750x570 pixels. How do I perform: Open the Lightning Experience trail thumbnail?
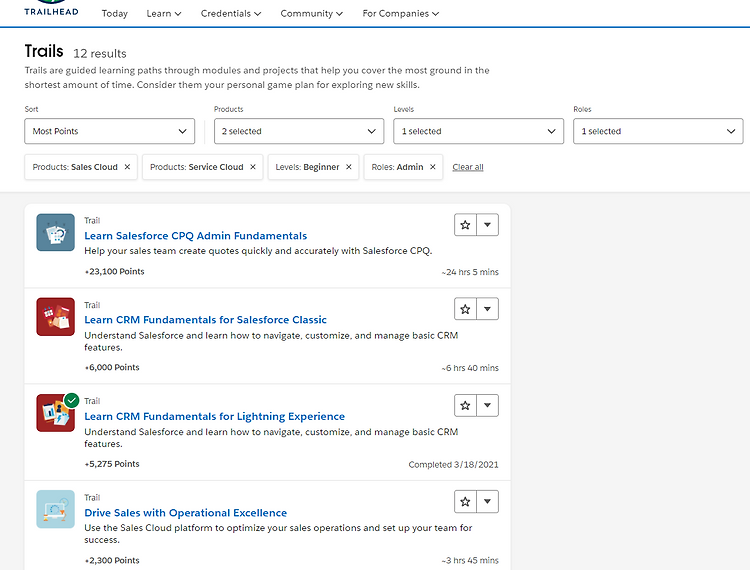click(55, 413)
